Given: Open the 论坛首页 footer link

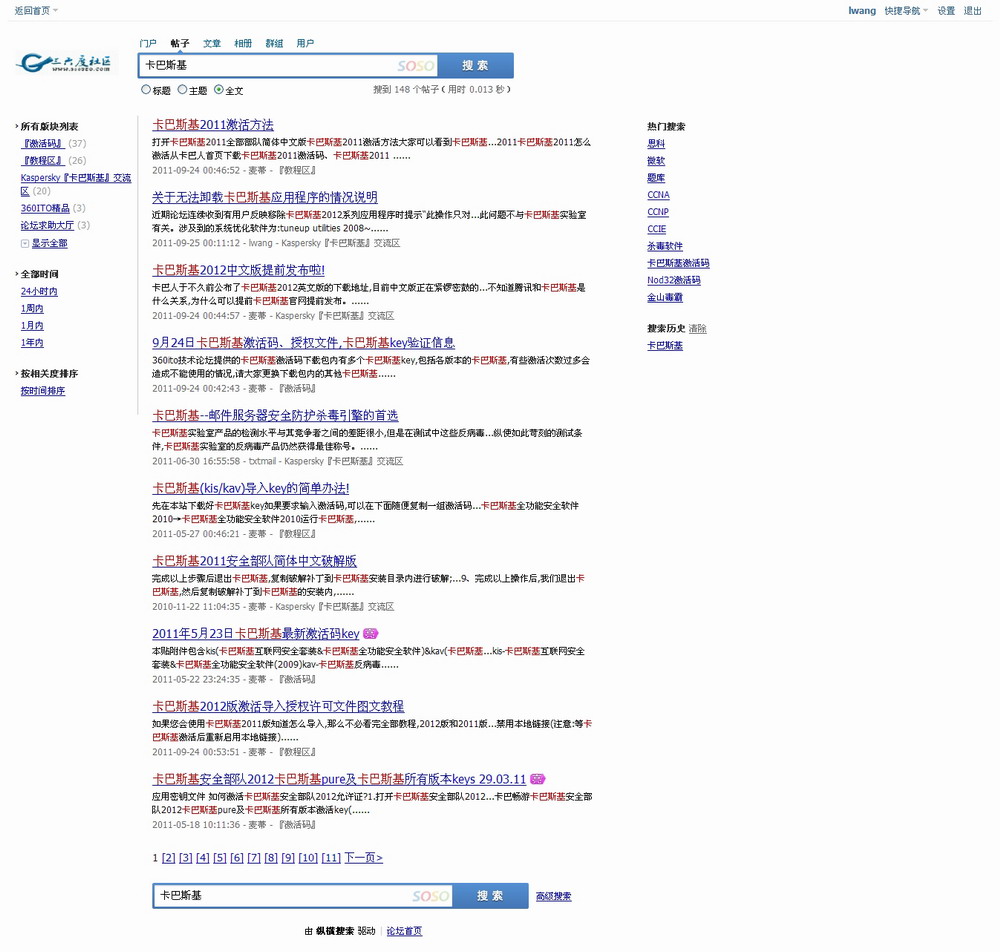Looking at the screenshot, I should click(404, 931).
